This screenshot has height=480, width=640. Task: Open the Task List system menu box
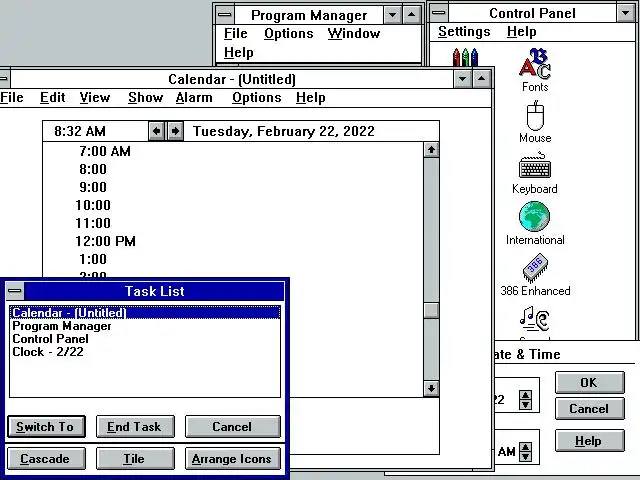click(15, 291)
